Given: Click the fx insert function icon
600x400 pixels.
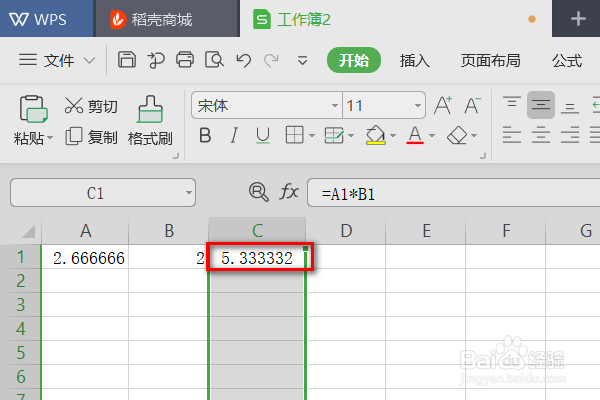Looking at the screenshot, I should [x=289, y=191].
